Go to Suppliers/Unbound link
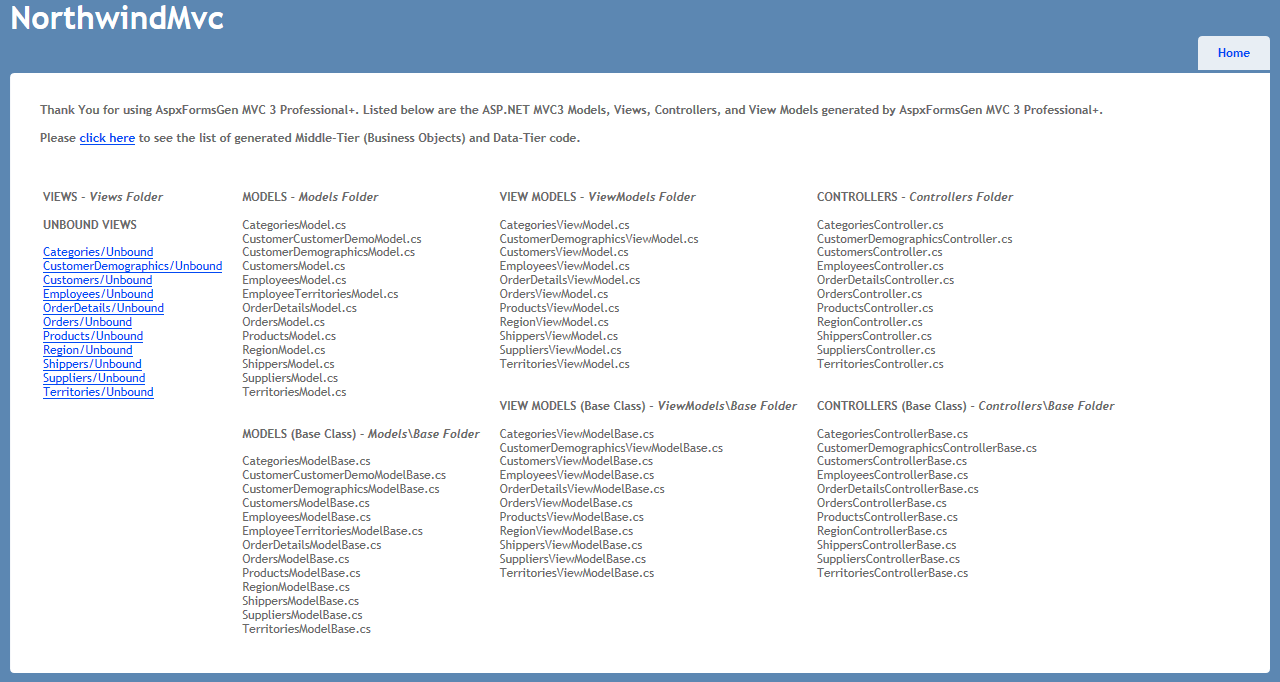Image resolution: width=1280 pixels, height=682 pixels. click(x=94, y=378)
